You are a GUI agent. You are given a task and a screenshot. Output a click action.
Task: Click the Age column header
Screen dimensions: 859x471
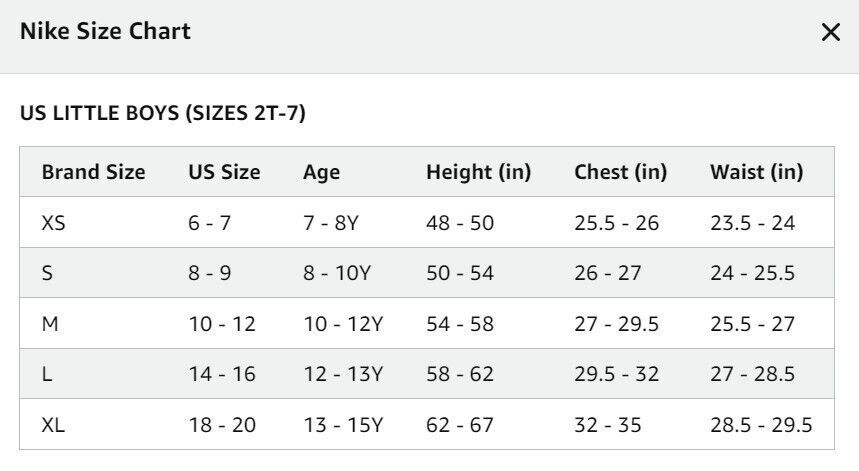[x=322, y=173]
